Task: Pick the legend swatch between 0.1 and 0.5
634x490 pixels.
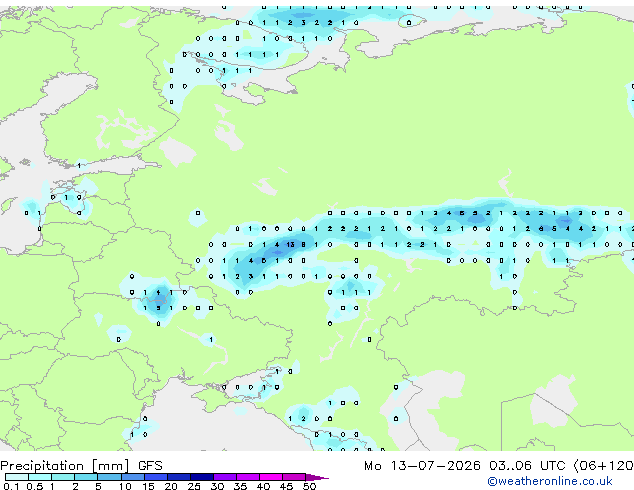Action: tap(17, 477)
